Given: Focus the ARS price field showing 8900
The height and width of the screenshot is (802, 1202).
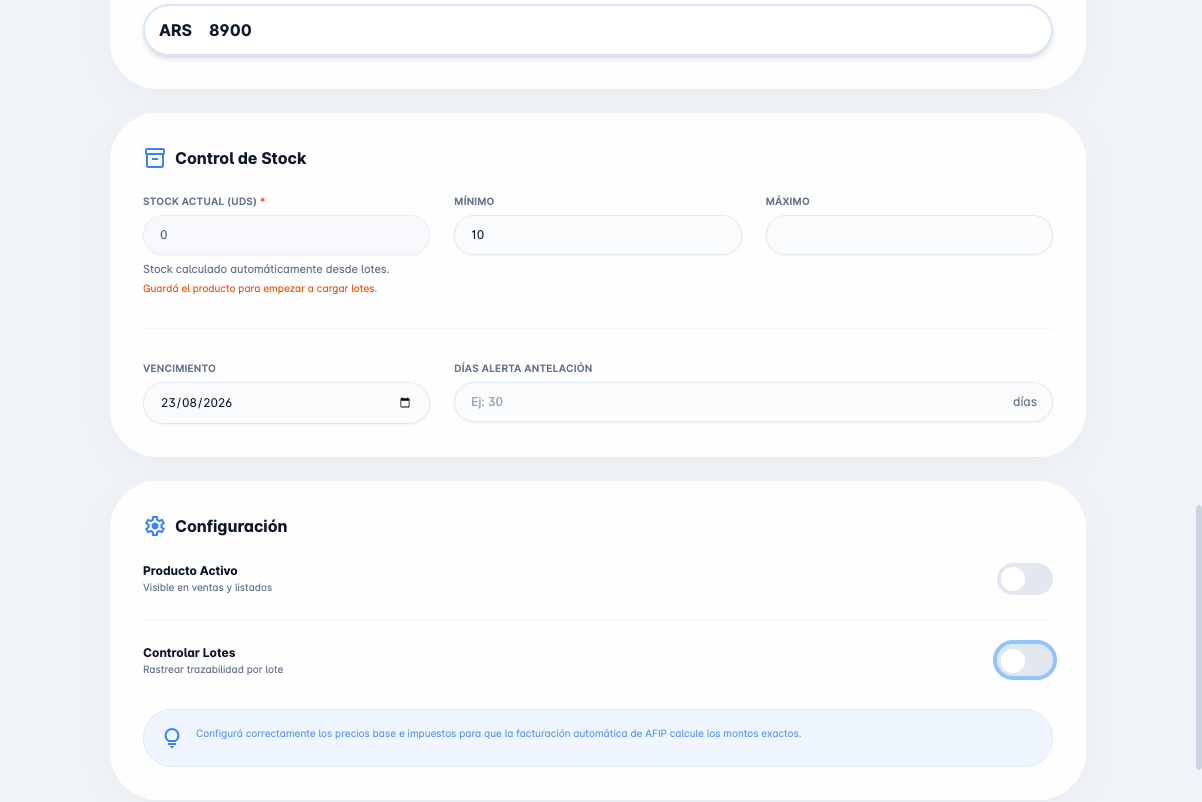Looking at the screenshot, I should [x=598, y=30].
